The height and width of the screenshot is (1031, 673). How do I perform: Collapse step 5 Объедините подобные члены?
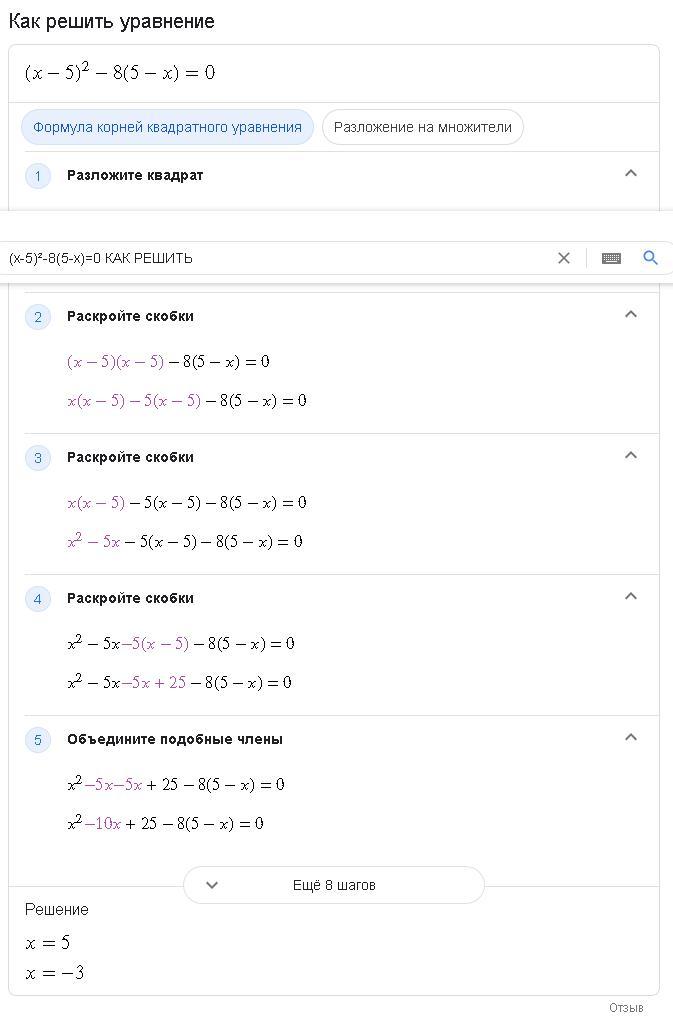(631, 737)
